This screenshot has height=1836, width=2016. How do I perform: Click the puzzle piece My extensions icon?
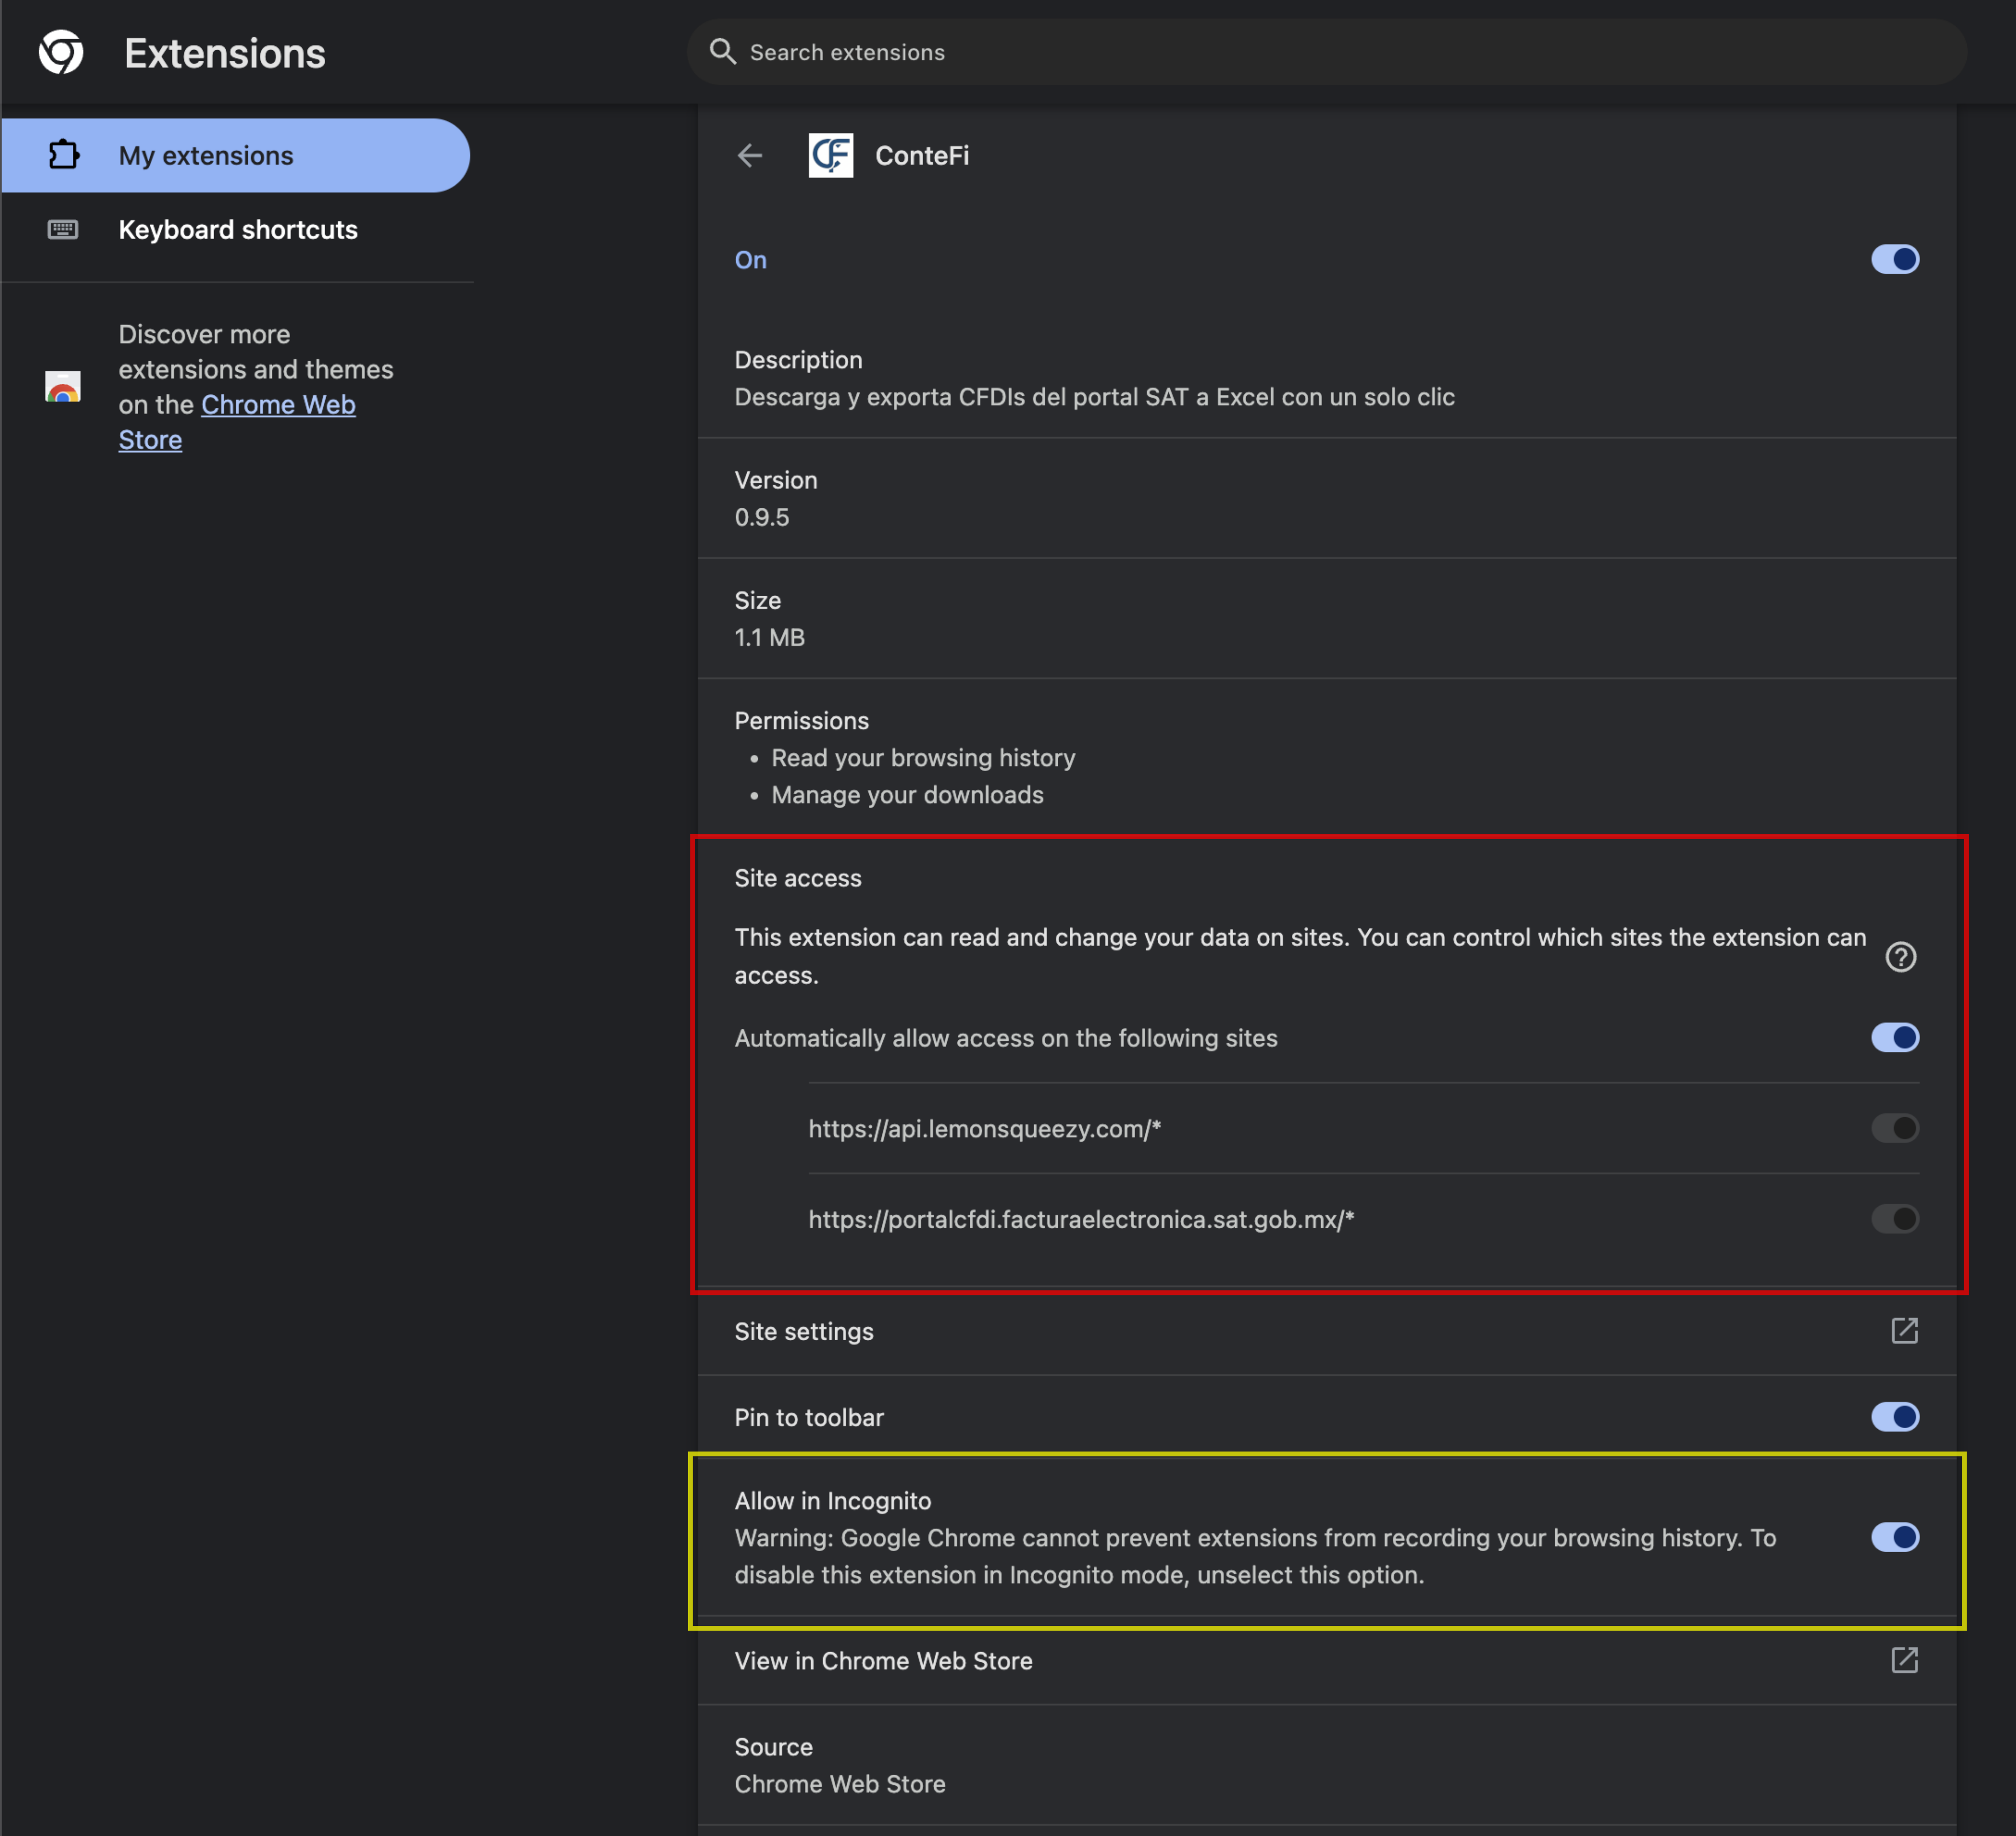point(63,155)
